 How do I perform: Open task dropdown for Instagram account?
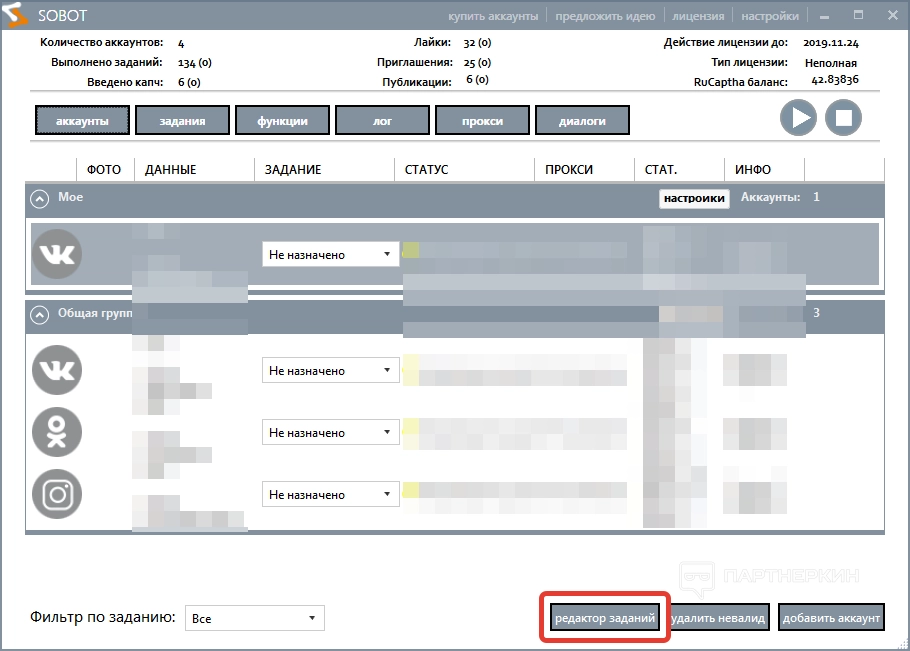329,495
